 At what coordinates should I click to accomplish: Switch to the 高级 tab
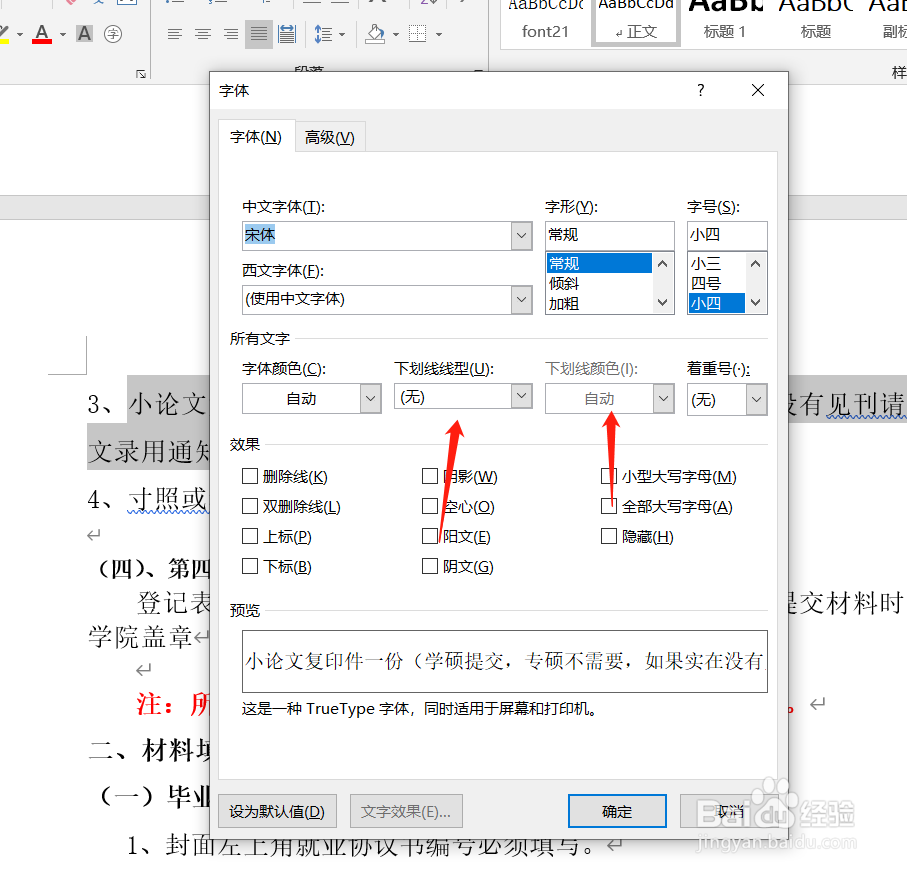click(x=329, y=136)
